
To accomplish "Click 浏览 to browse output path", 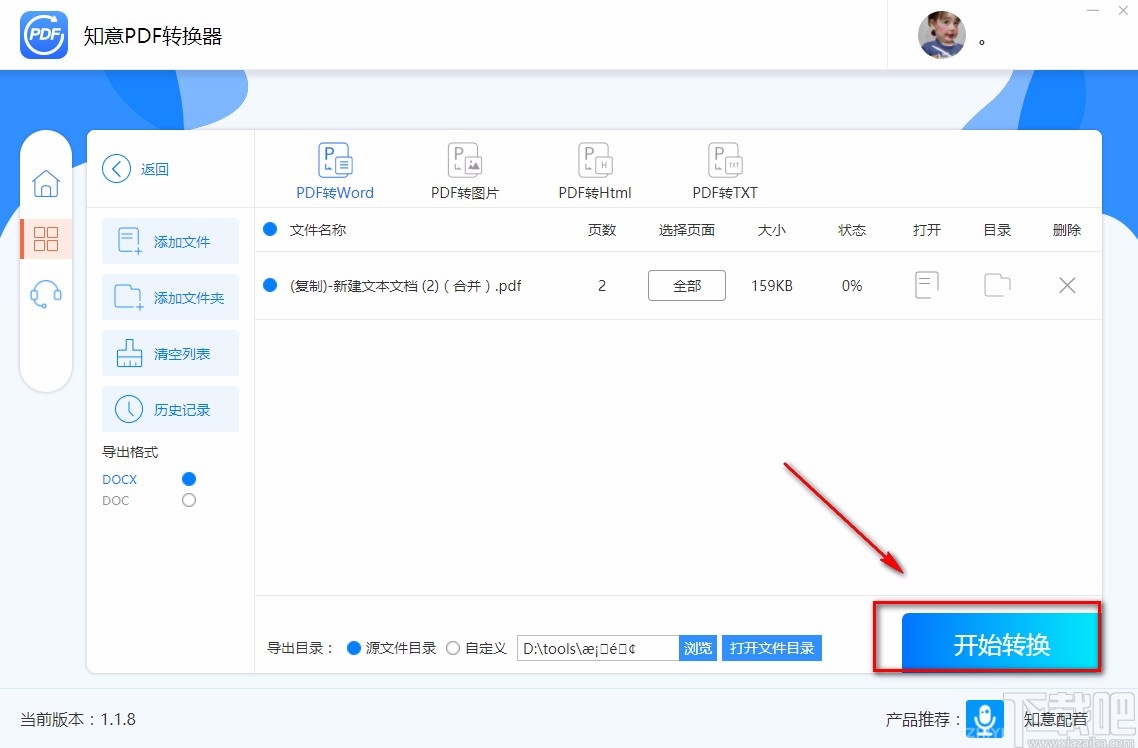I will click(x=697, y=647).
